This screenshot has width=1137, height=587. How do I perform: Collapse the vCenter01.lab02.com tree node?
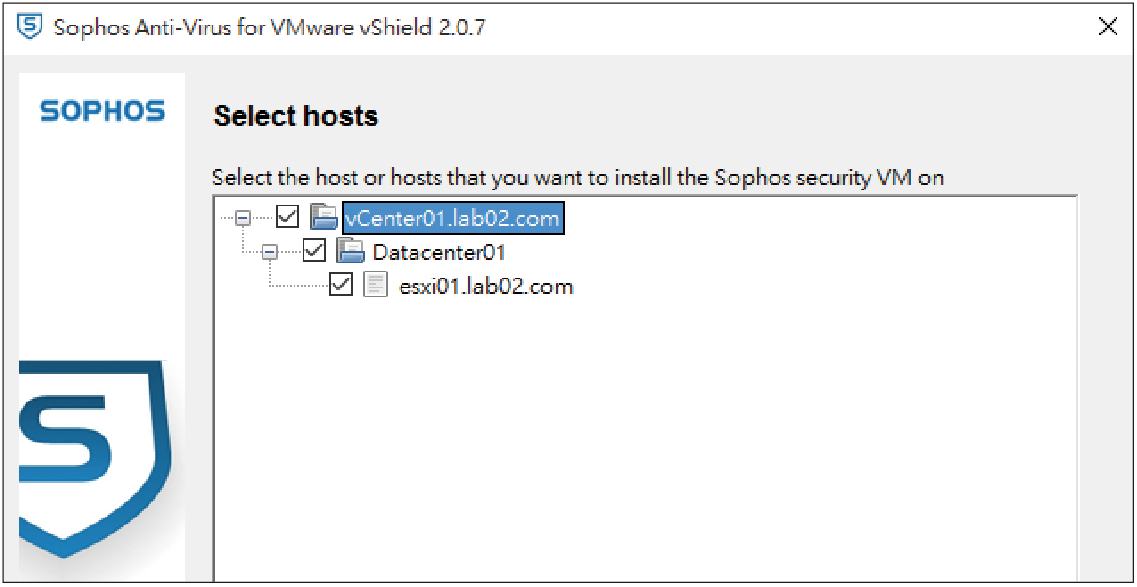243,217
